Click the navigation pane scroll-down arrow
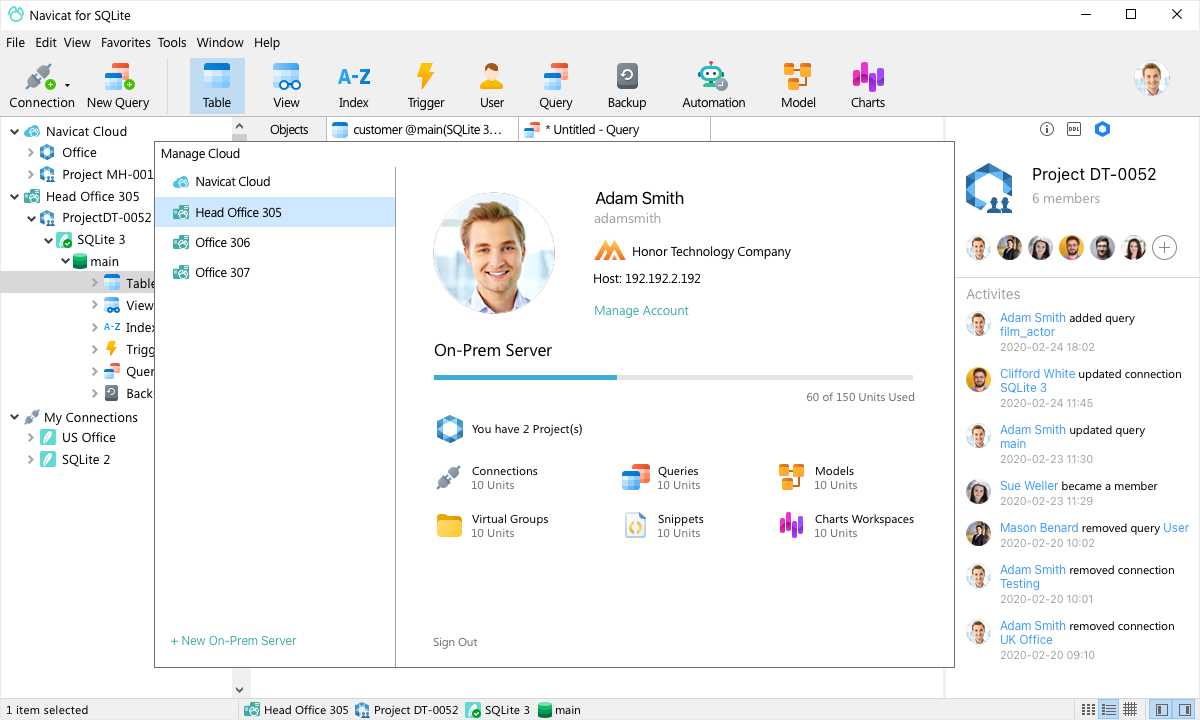The width and height of the screenshot is (1200, 720). [239, 689]
